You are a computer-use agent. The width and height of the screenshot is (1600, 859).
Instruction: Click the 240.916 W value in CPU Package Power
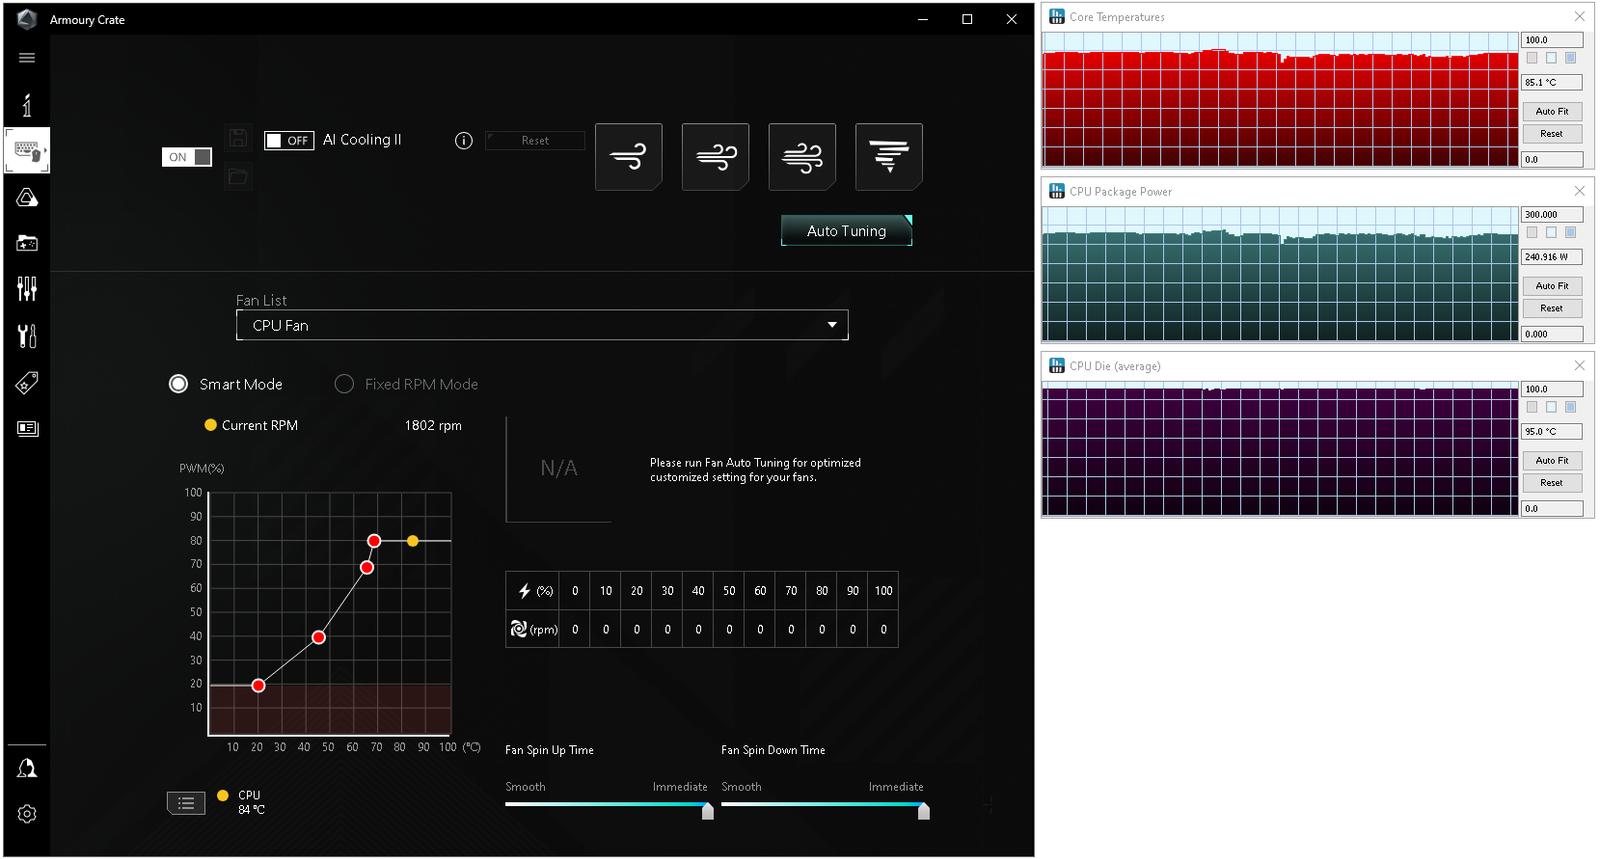tap(1552, 257)
